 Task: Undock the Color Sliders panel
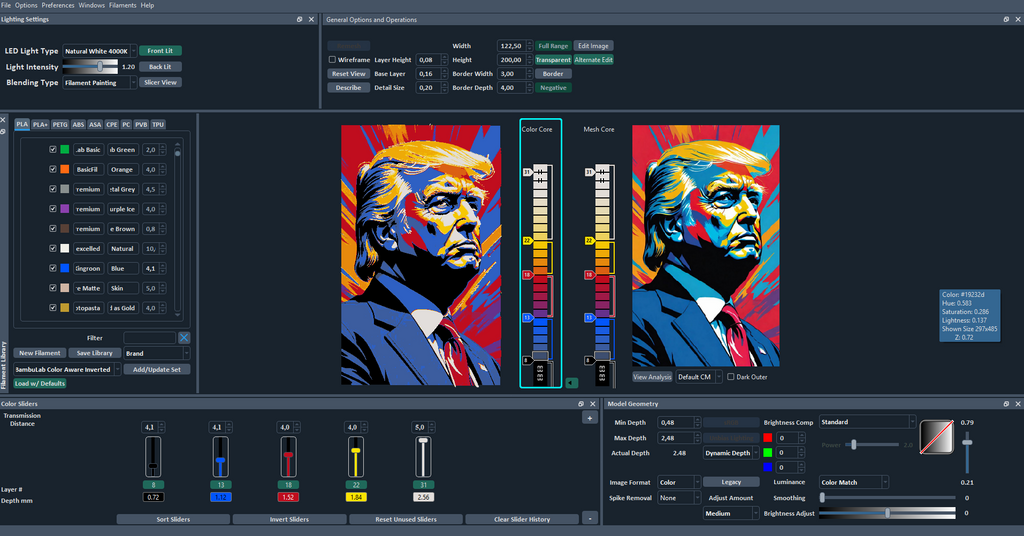(x=581, y=403)
